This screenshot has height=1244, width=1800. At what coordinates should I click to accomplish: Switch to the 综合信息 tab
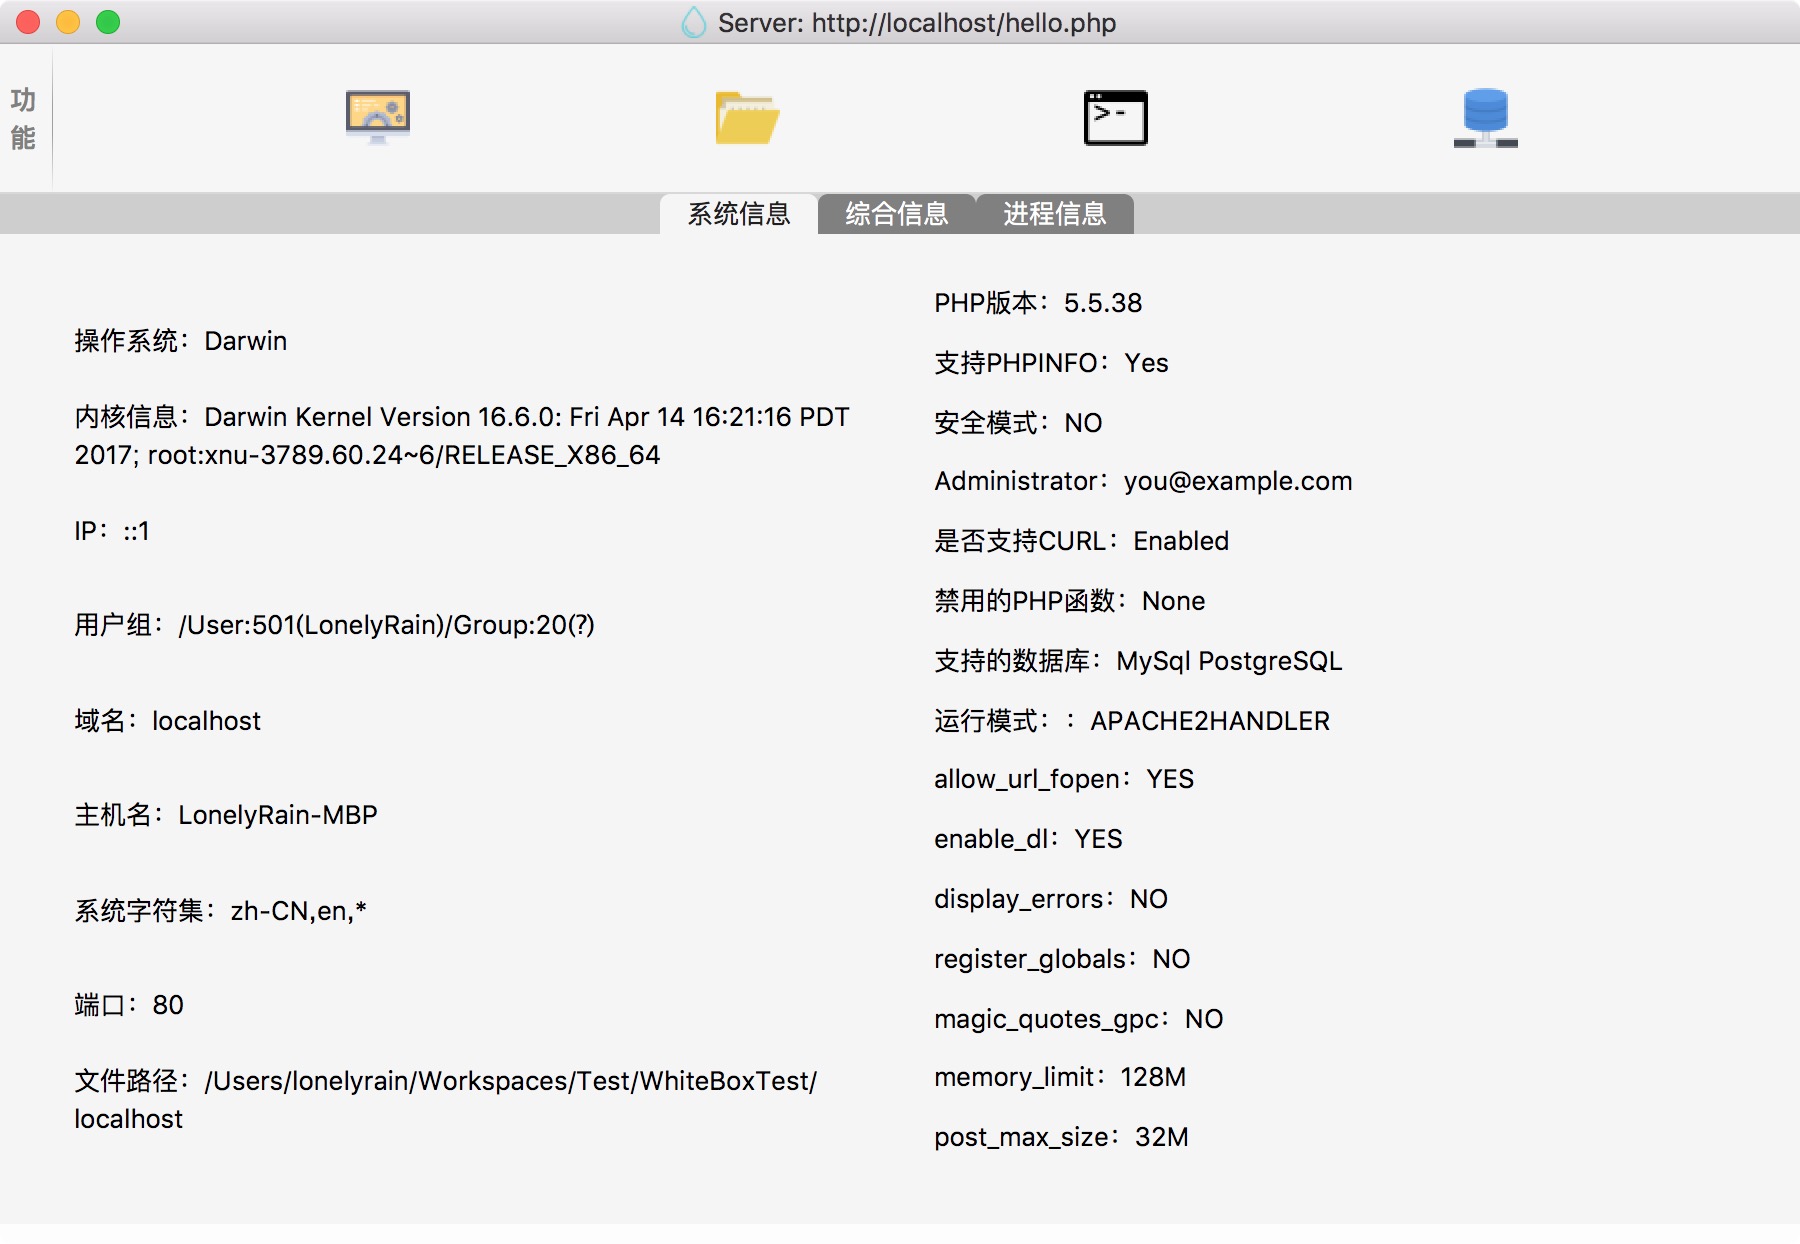(897, 214)
